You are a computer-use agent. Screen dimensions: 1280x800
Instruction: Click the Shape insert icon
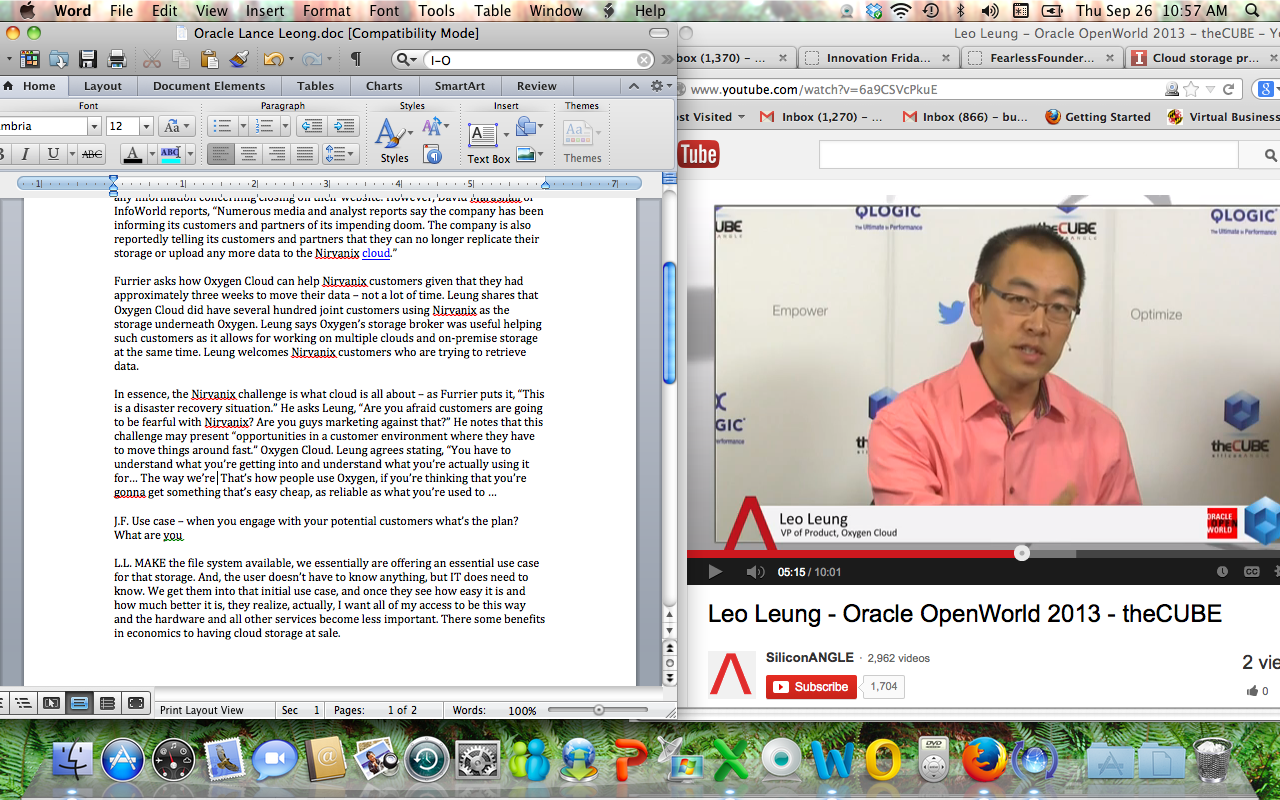pyautogui.click(x=527, y=127)
